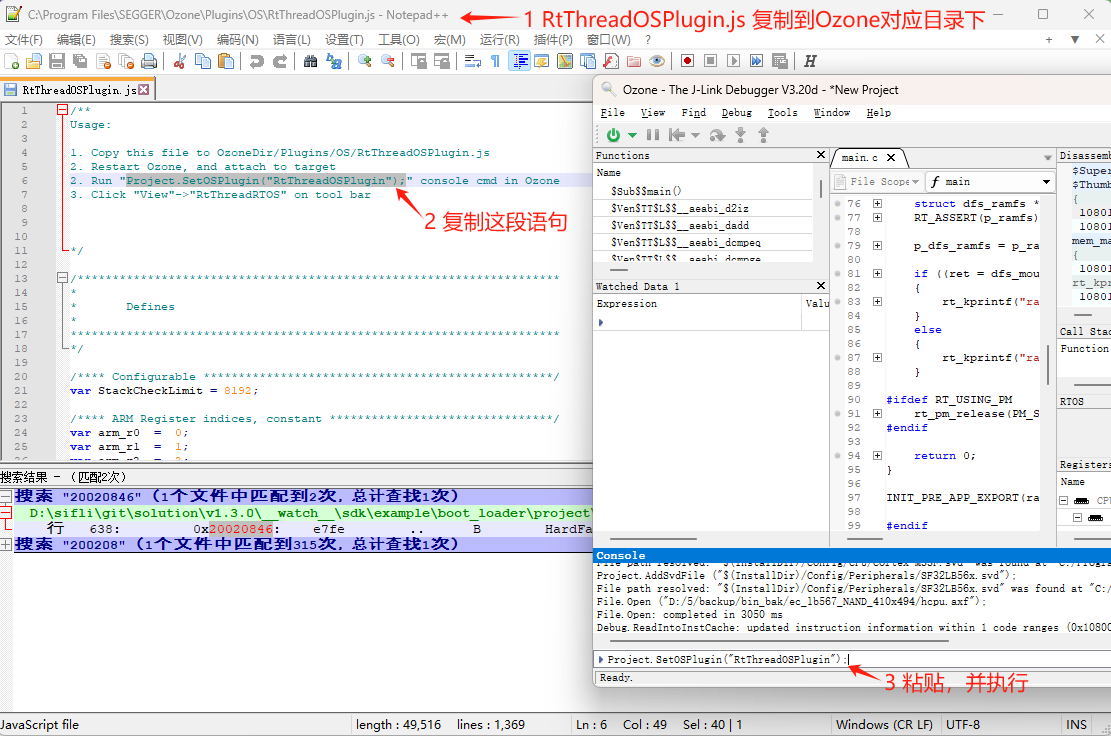The width and height of the screenshot is (1111, 736).
Task: Toggle breakpoint dot on Ozone line 76
Action: [x=838, y=203]
